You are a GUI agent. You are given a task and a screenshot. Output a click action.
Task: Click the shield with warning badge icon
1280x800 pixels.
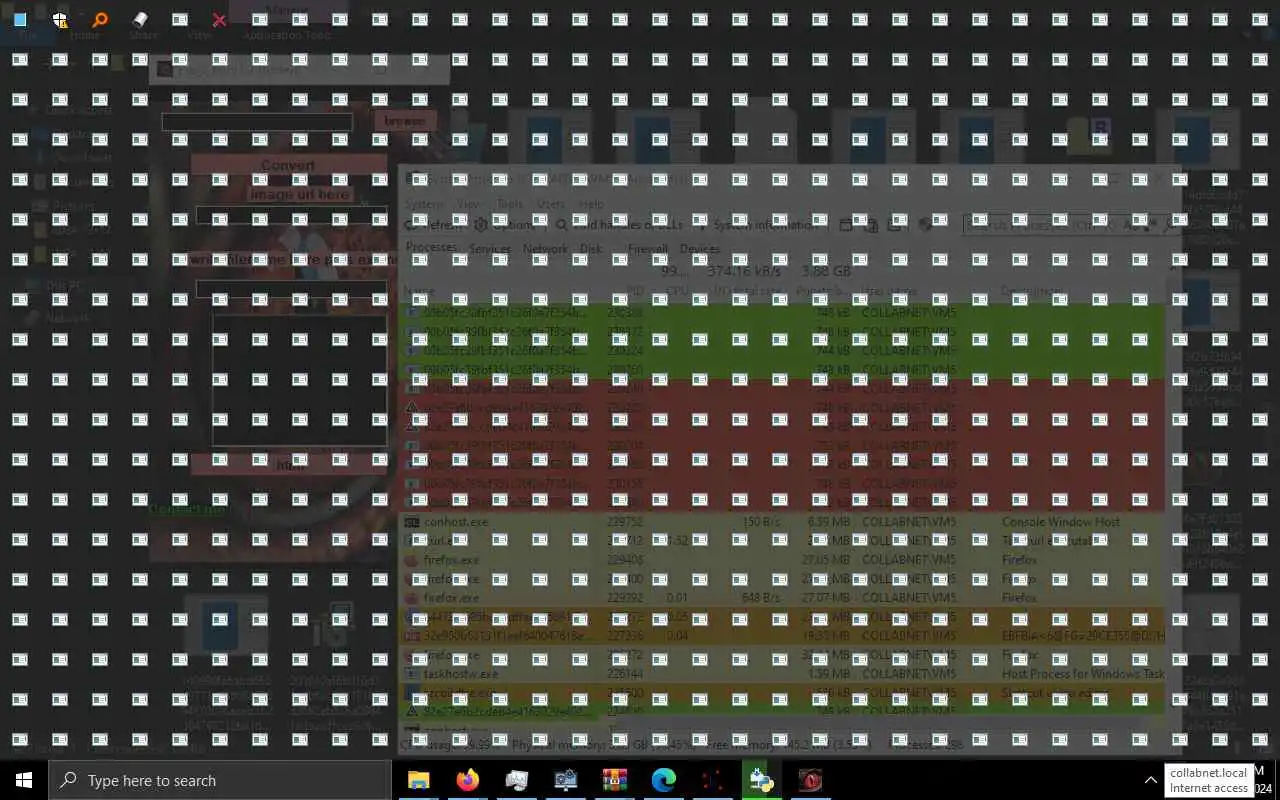pos(60,20)
